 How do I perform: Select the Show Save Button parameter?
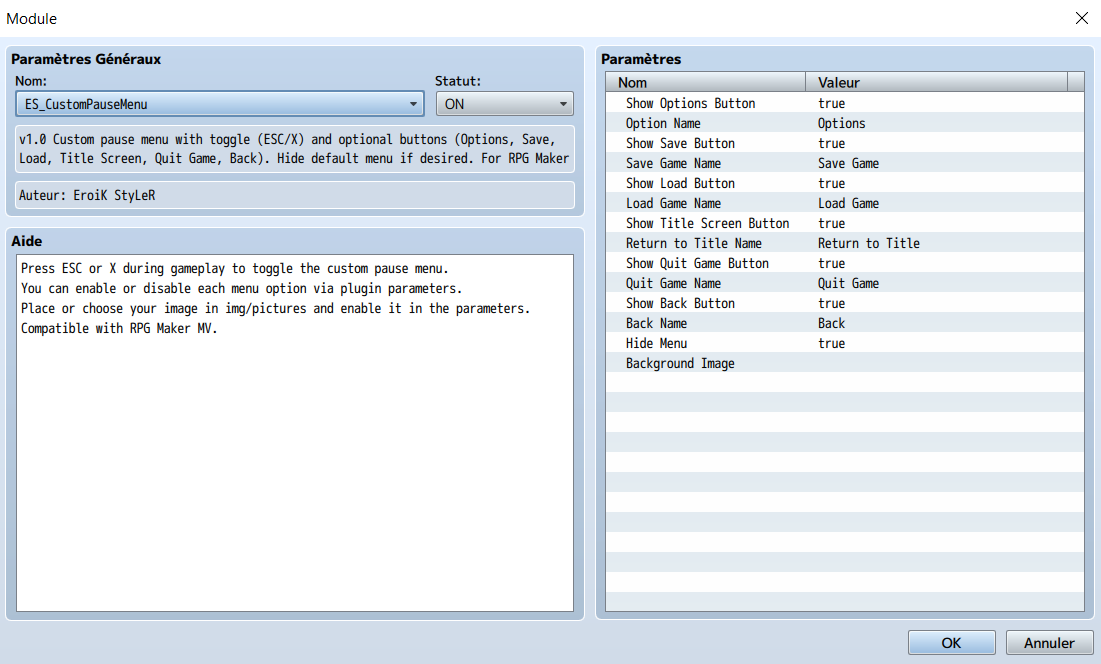click(845, 143)
